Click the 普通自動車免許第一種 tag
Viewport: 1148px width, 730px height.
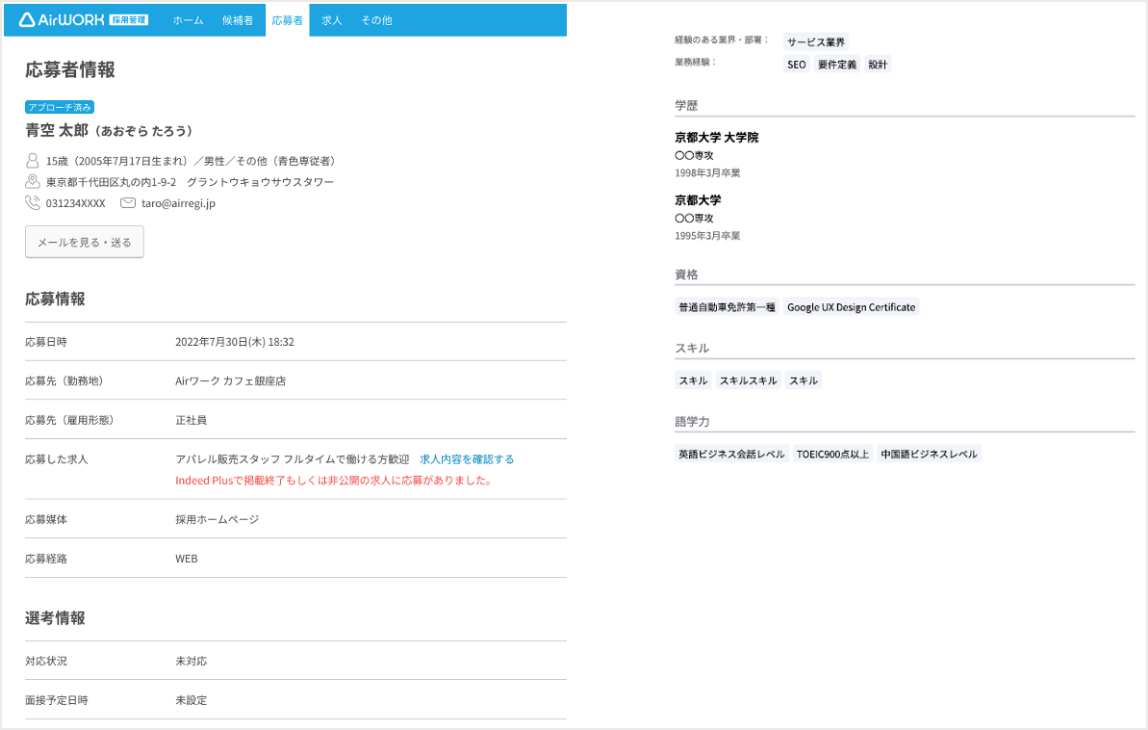726,307
